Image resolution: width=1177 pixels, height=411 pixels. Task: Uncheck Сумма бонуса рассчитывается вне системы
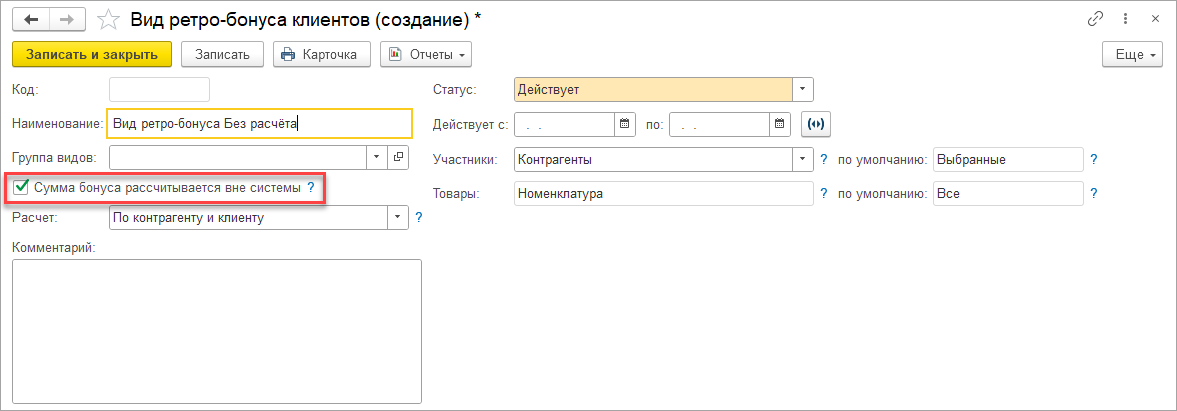(21, 187)
